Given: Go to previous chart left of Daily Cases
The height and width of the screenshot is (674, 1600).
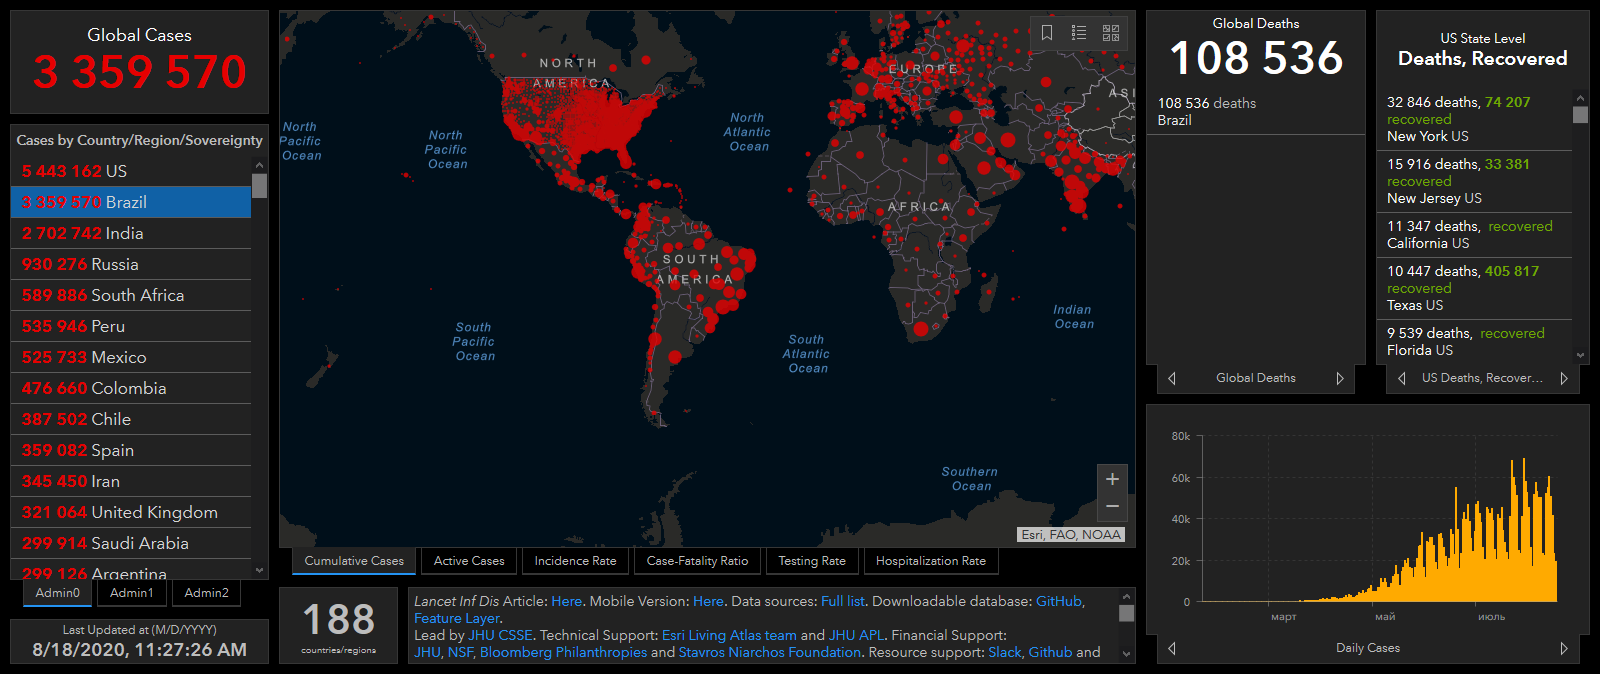Looking at the screenshot, I should pyautogui.click(x=1172, y=648).
